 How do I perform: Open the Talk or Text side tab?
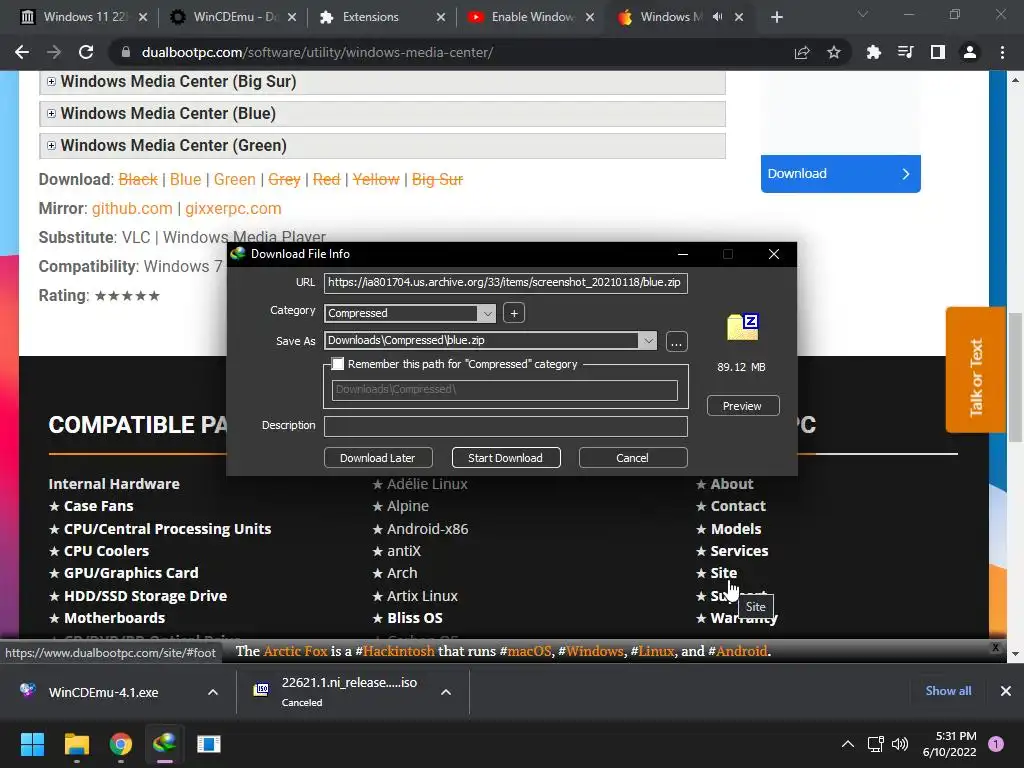coord(975,370)
